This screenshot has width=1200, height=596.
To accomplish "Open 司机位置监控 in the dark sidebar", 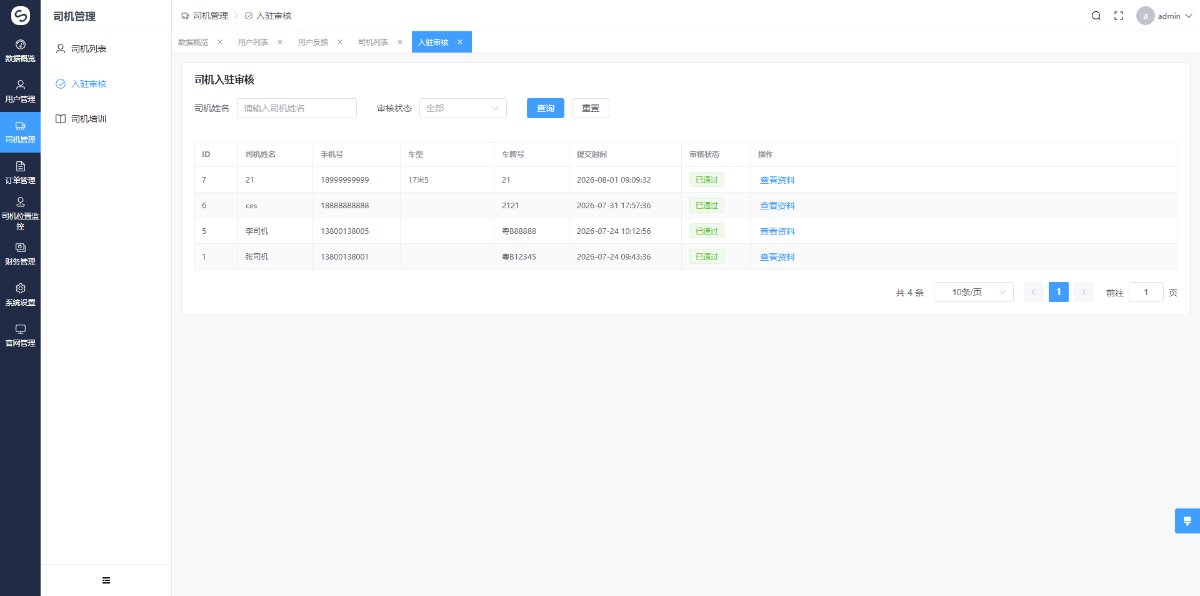I will pos(20,214).
